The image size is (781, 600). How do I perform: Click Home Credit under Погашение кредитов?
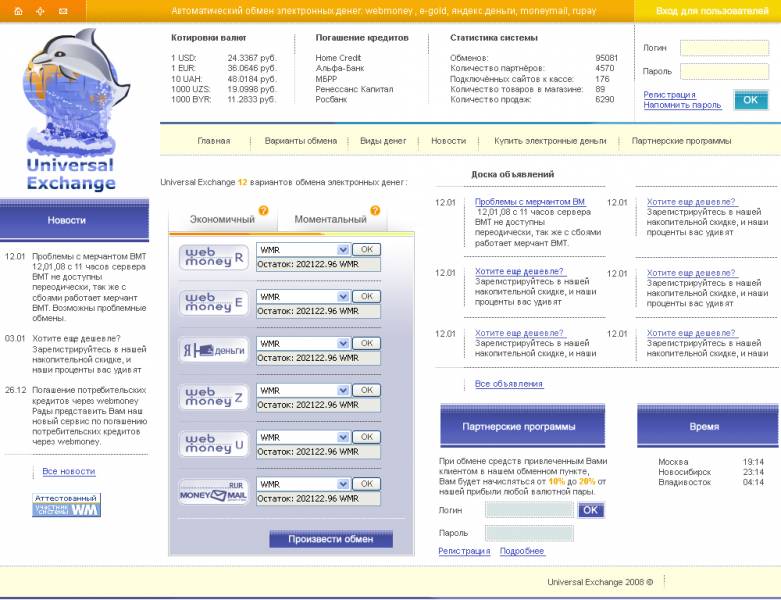point(338,58)
